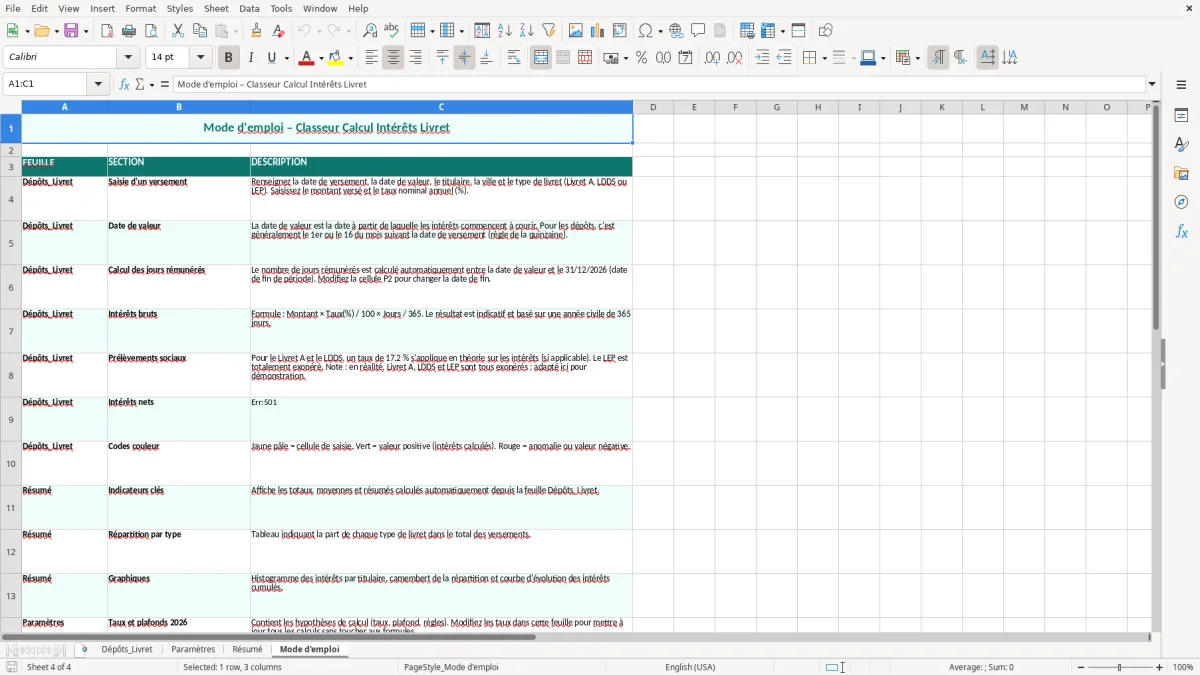The width and height of the screenshot is (1200, 675).
Task: Insert a comment
Action: (699, 31)
